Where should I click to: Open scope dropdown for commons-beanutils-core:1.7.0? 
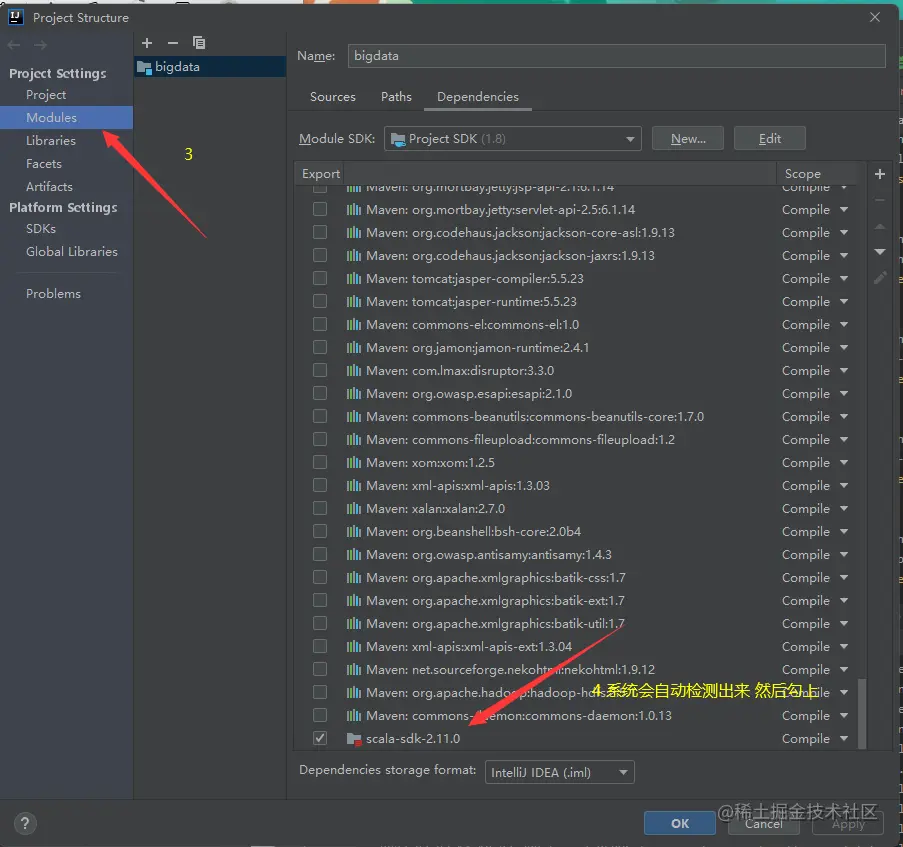tap(844, 417)
